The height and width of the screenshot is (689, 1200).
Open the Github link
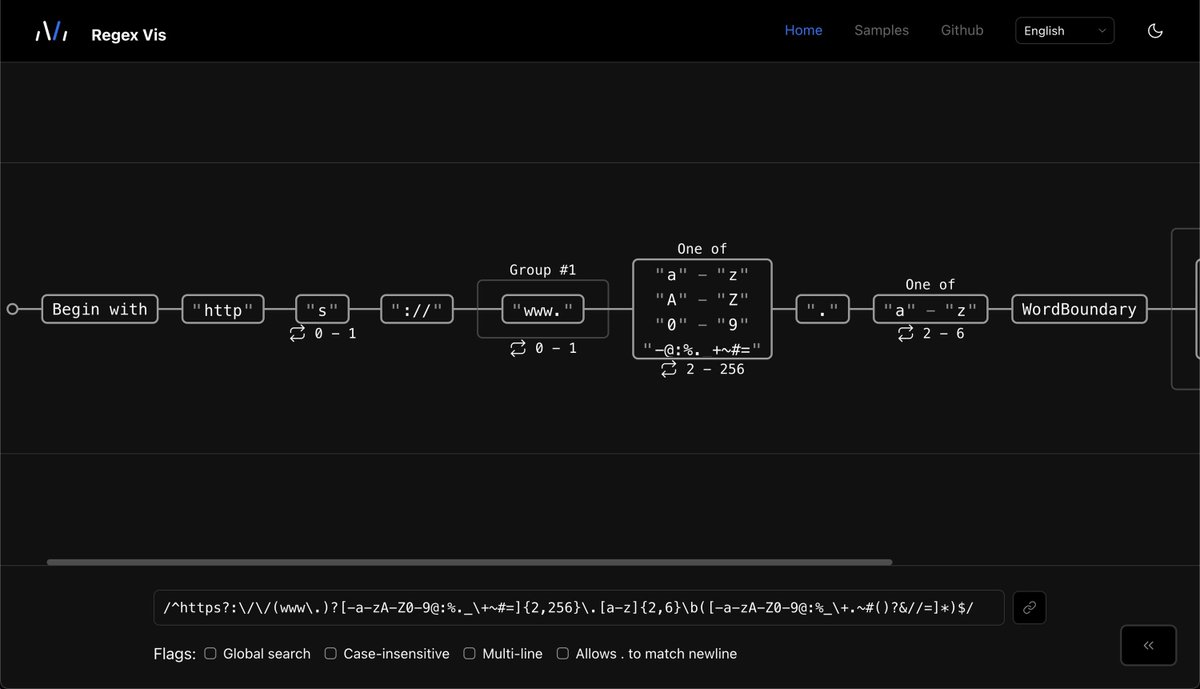click(x=962, y=30)
